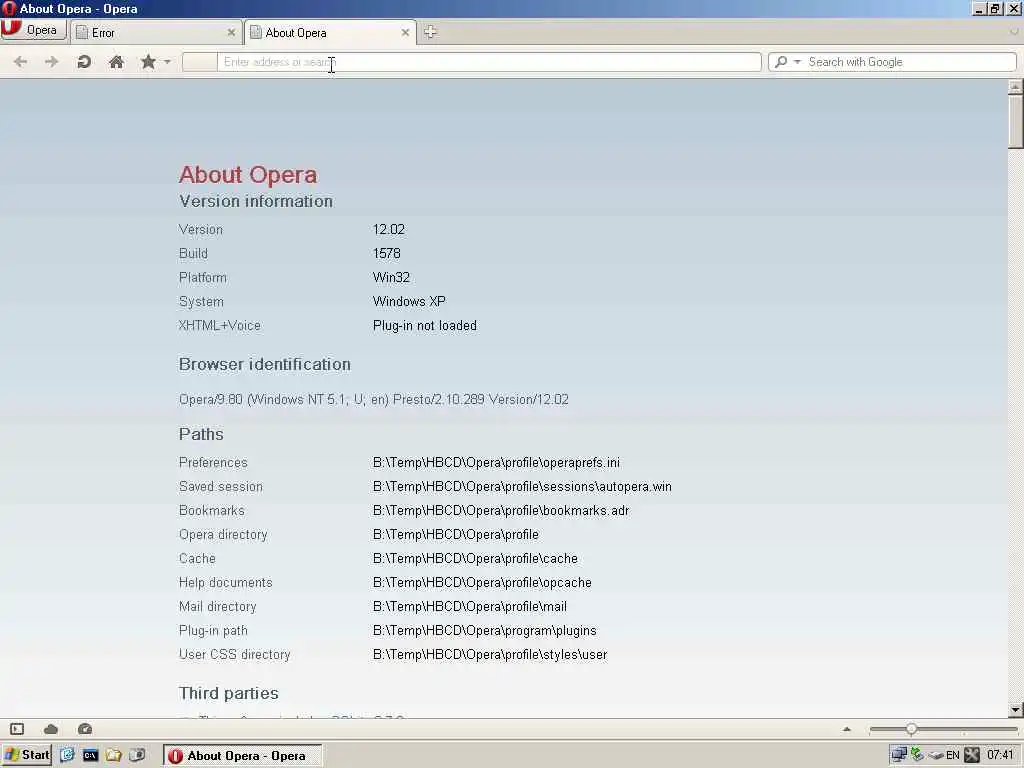Click the vertical scrollbar thumb
This screenshot has width=1024, height=768.
(1015, 121)
